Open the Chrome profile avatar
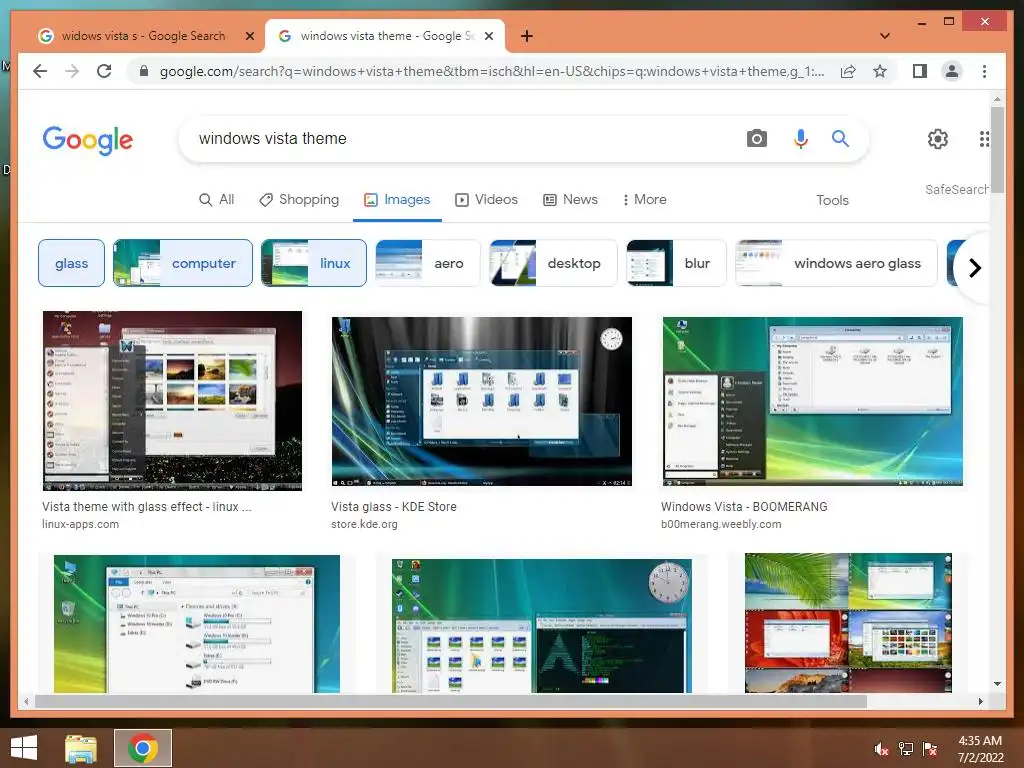1024x768 pixels. (952, 71)
